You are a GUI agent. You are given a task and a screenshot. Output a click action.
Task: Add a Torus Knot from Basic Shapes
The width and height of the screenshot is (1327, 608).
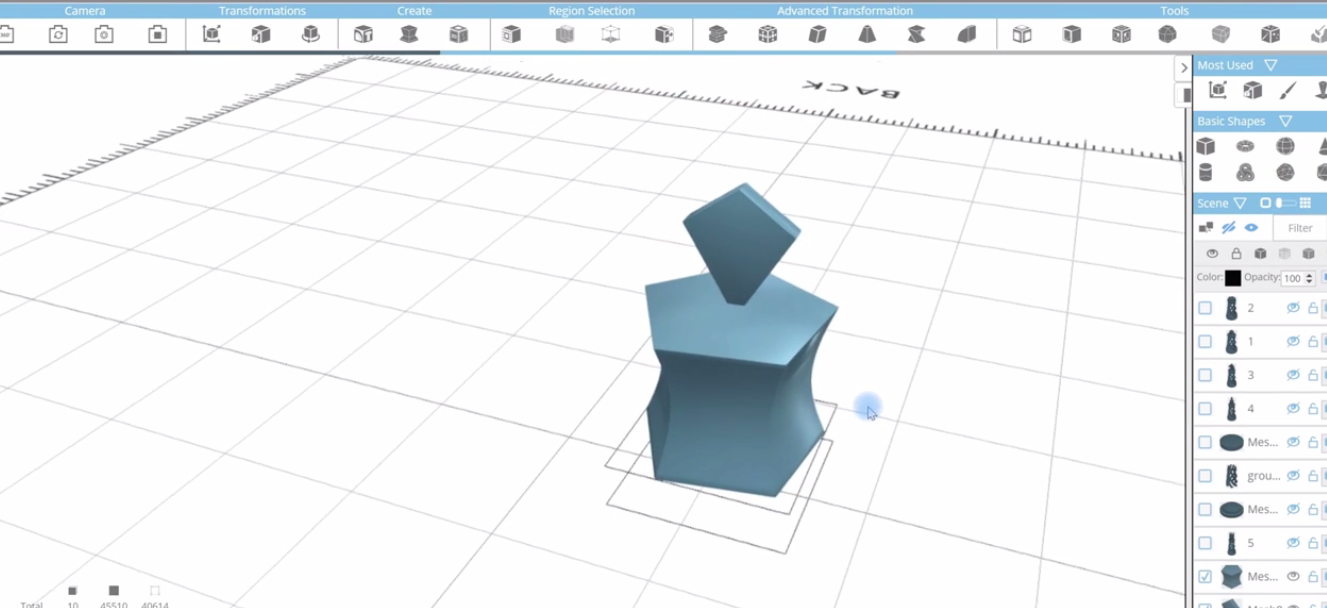[1245, 173]
